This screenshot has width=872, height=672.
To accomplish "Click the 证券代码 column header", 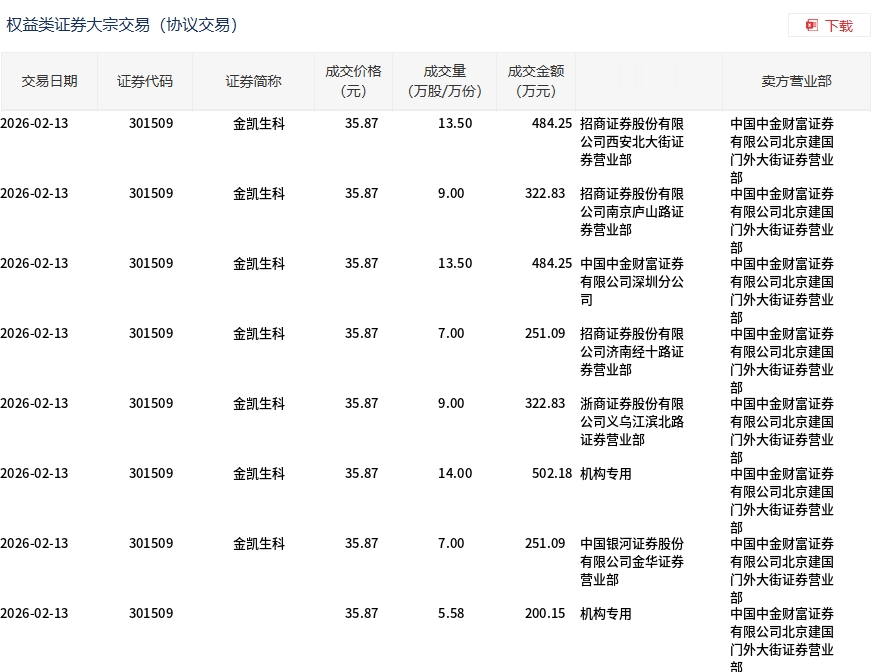I will (x=145, y=81).
